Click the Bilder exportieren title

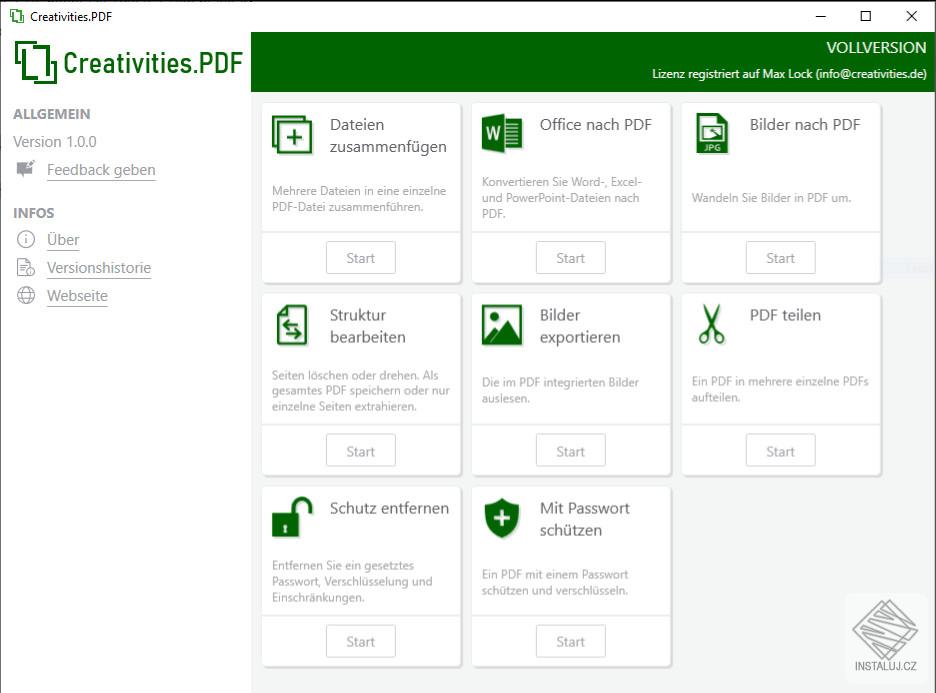[x=580, y=326]
